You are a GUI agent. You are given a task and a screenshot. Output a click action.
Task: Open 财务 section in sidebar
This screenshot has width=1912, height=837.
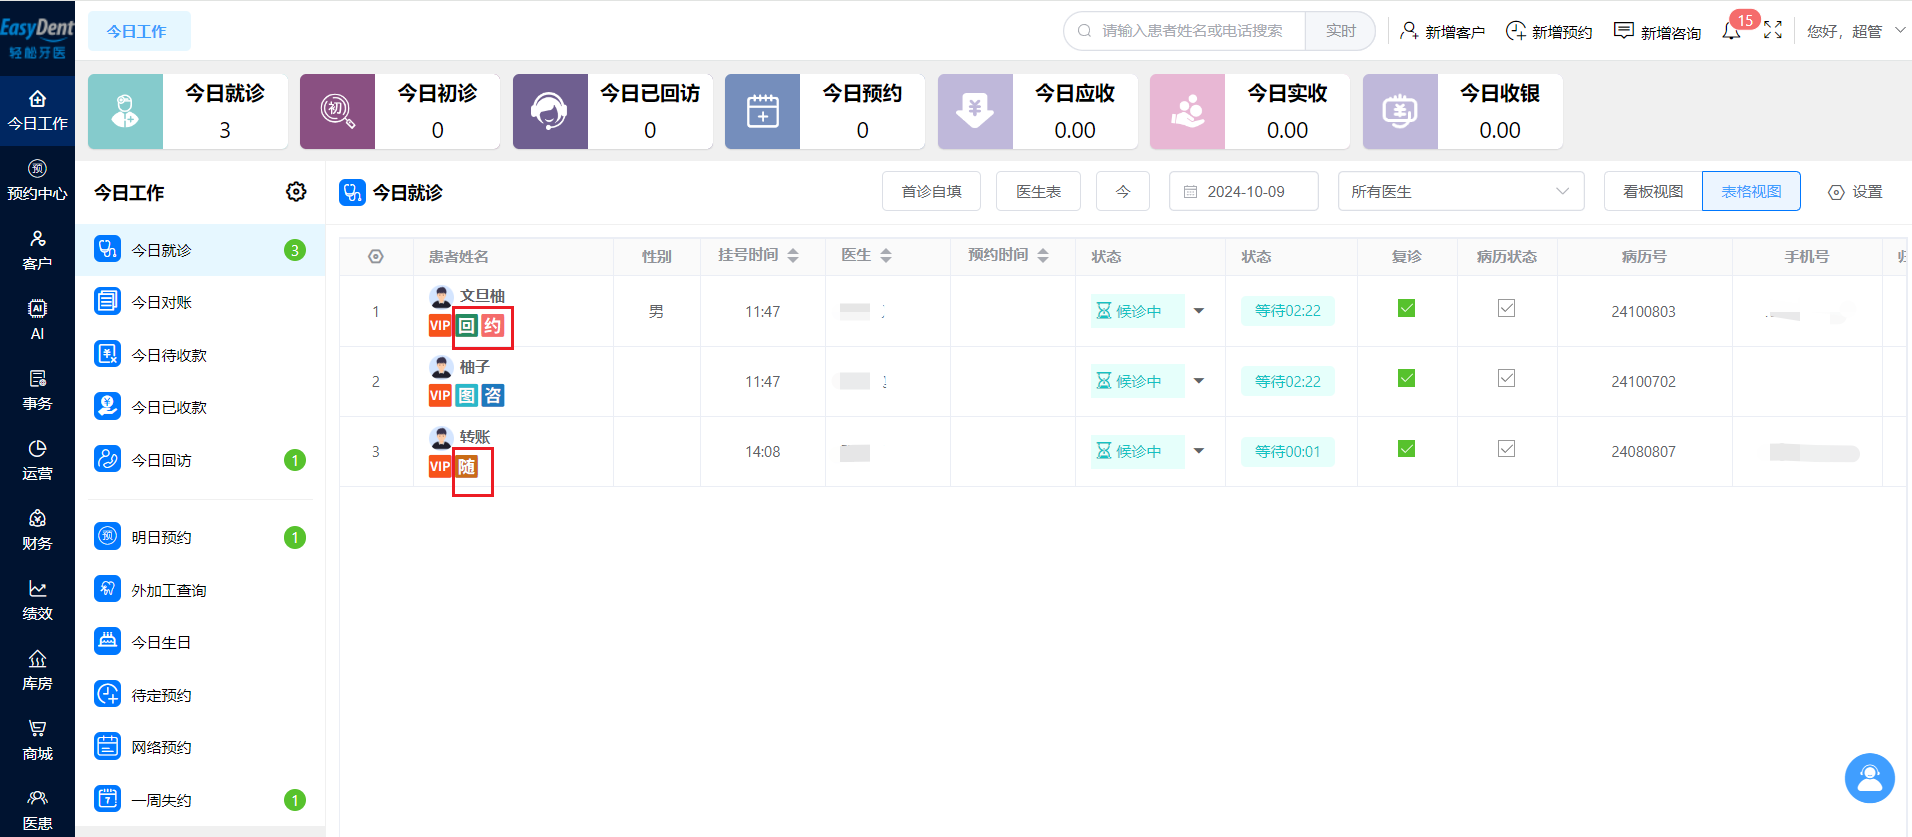click(x=37, y=530)
